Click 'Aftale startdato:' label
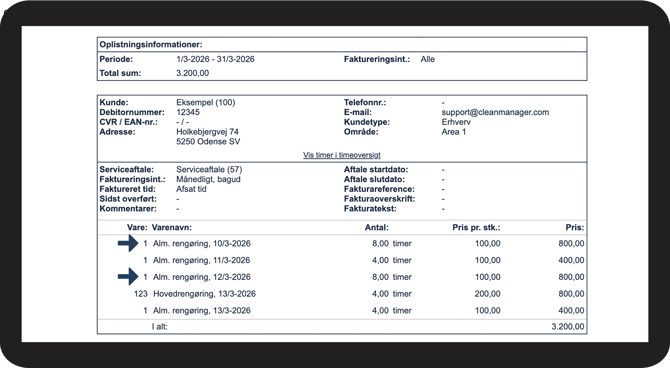The image size is (670, 368). pos(376,170)
